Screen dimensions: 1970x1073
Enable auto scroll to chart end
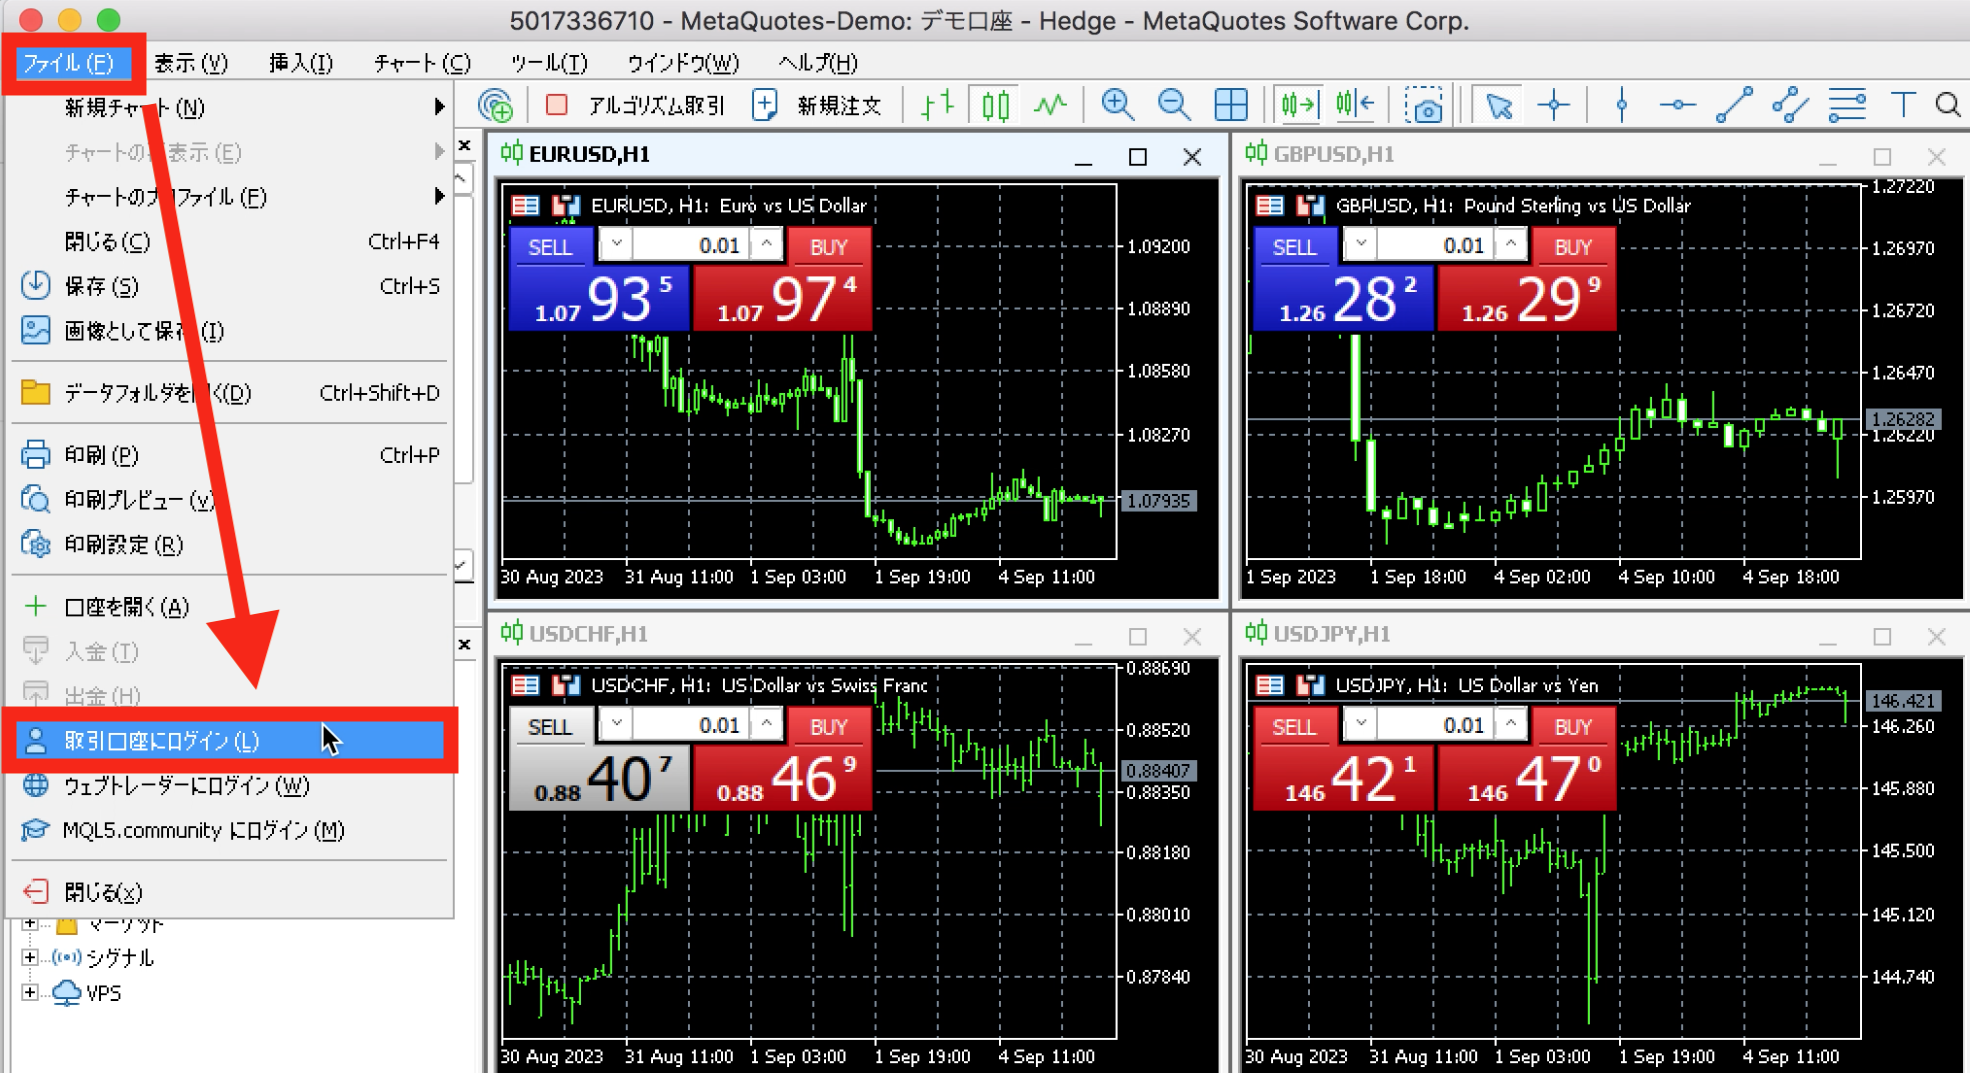coord(1299,105)
